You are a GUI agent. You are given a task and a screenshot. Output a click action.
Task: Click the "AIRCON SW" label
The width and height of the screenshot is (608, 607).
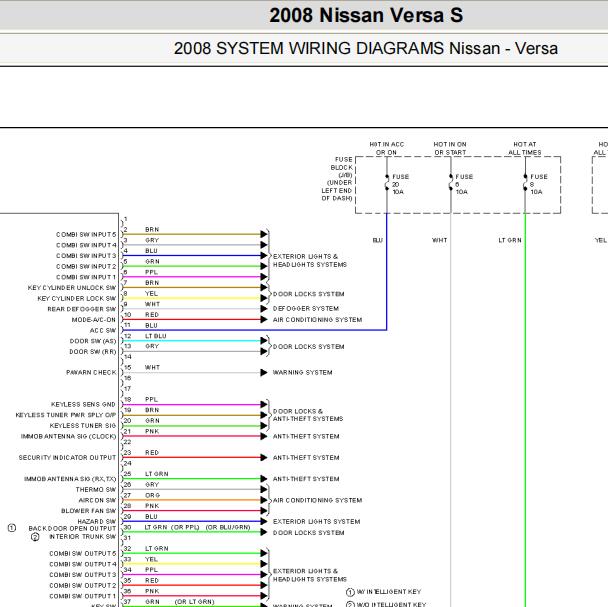[97, 500]
